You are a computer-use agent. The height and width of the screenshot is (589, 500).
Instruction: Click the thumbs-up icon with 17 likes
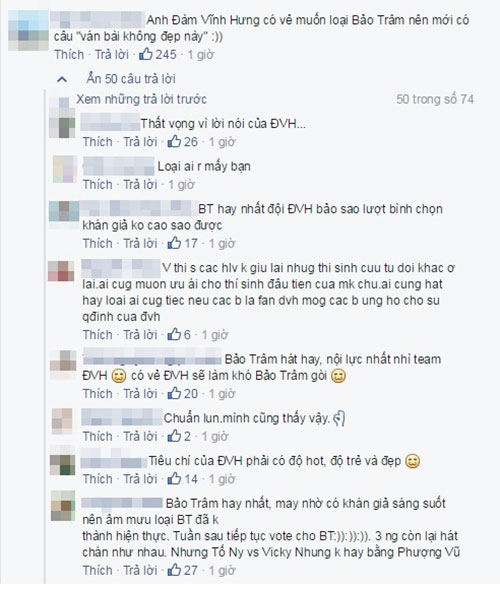[x=174, y=243]
